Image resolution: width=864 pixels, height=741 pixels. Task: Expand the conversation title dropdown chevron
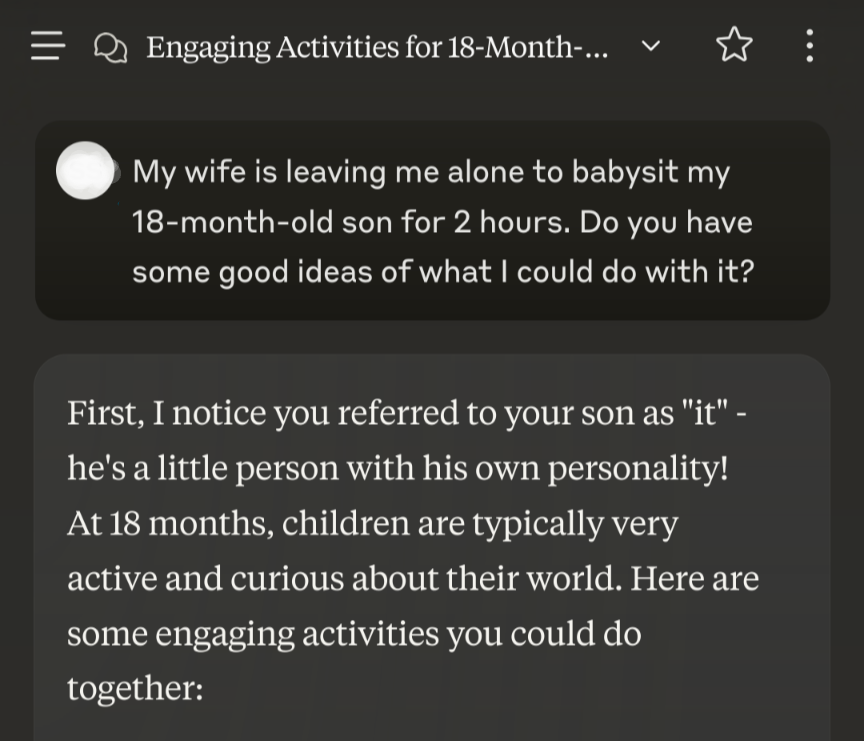(650, 46)
